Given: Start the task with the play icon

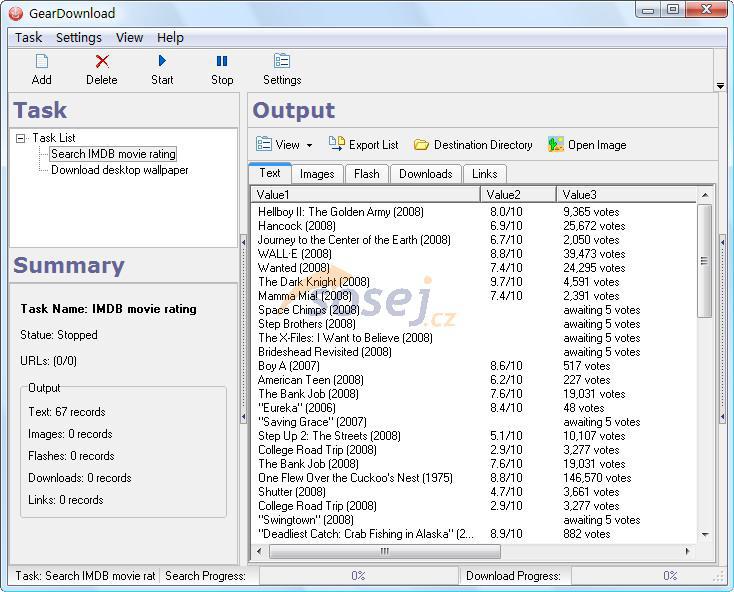Looking at the screenshot, I should point(162,61).
